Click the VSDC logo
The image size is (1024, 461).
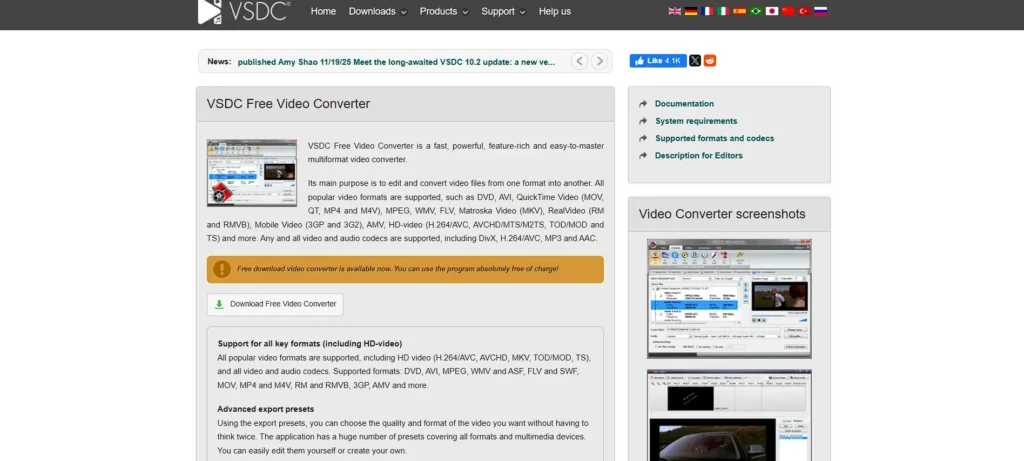coord(244,11)
